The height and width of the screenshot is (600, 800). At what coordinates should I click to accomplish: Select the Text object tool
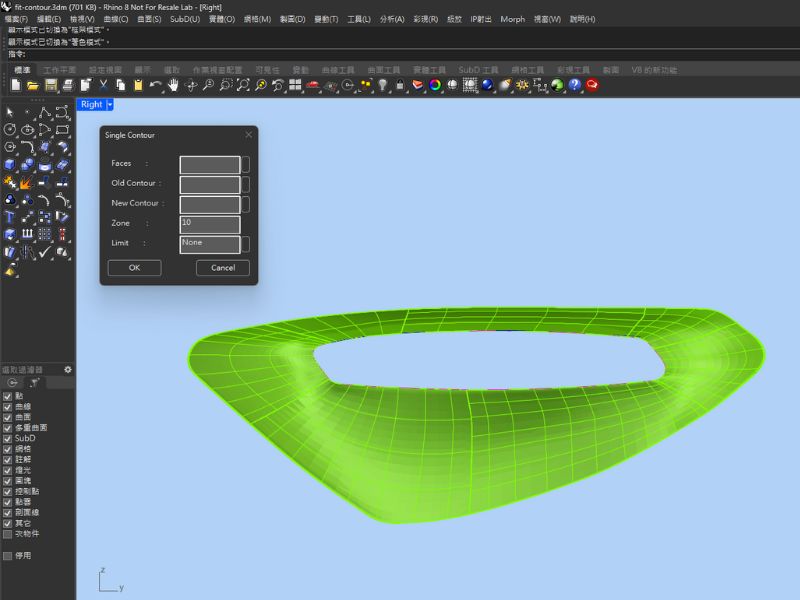(x=9, y=216)
